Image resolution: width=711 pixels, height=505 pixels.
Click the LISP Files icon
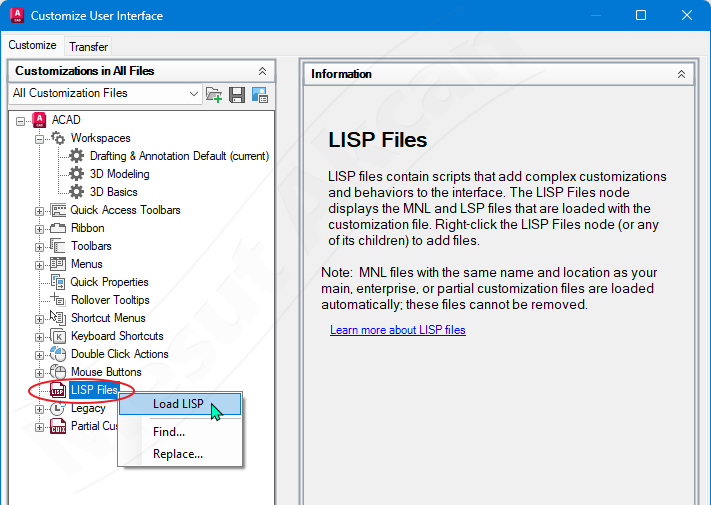pyautogui.click(x=58, y=390)
